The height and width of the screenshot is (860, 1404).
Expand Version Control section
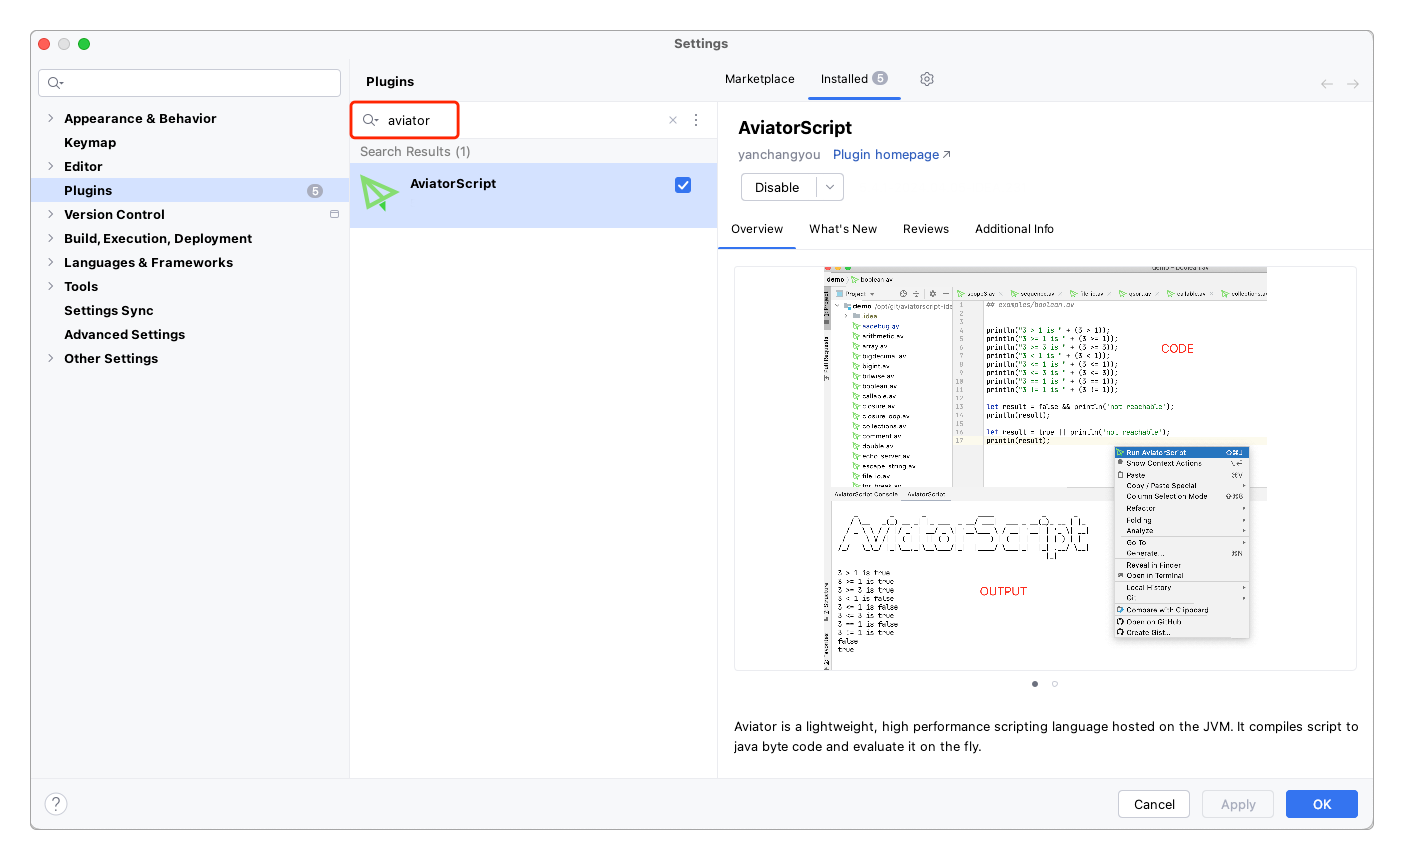pyautogui.click(x=51, y=214)
